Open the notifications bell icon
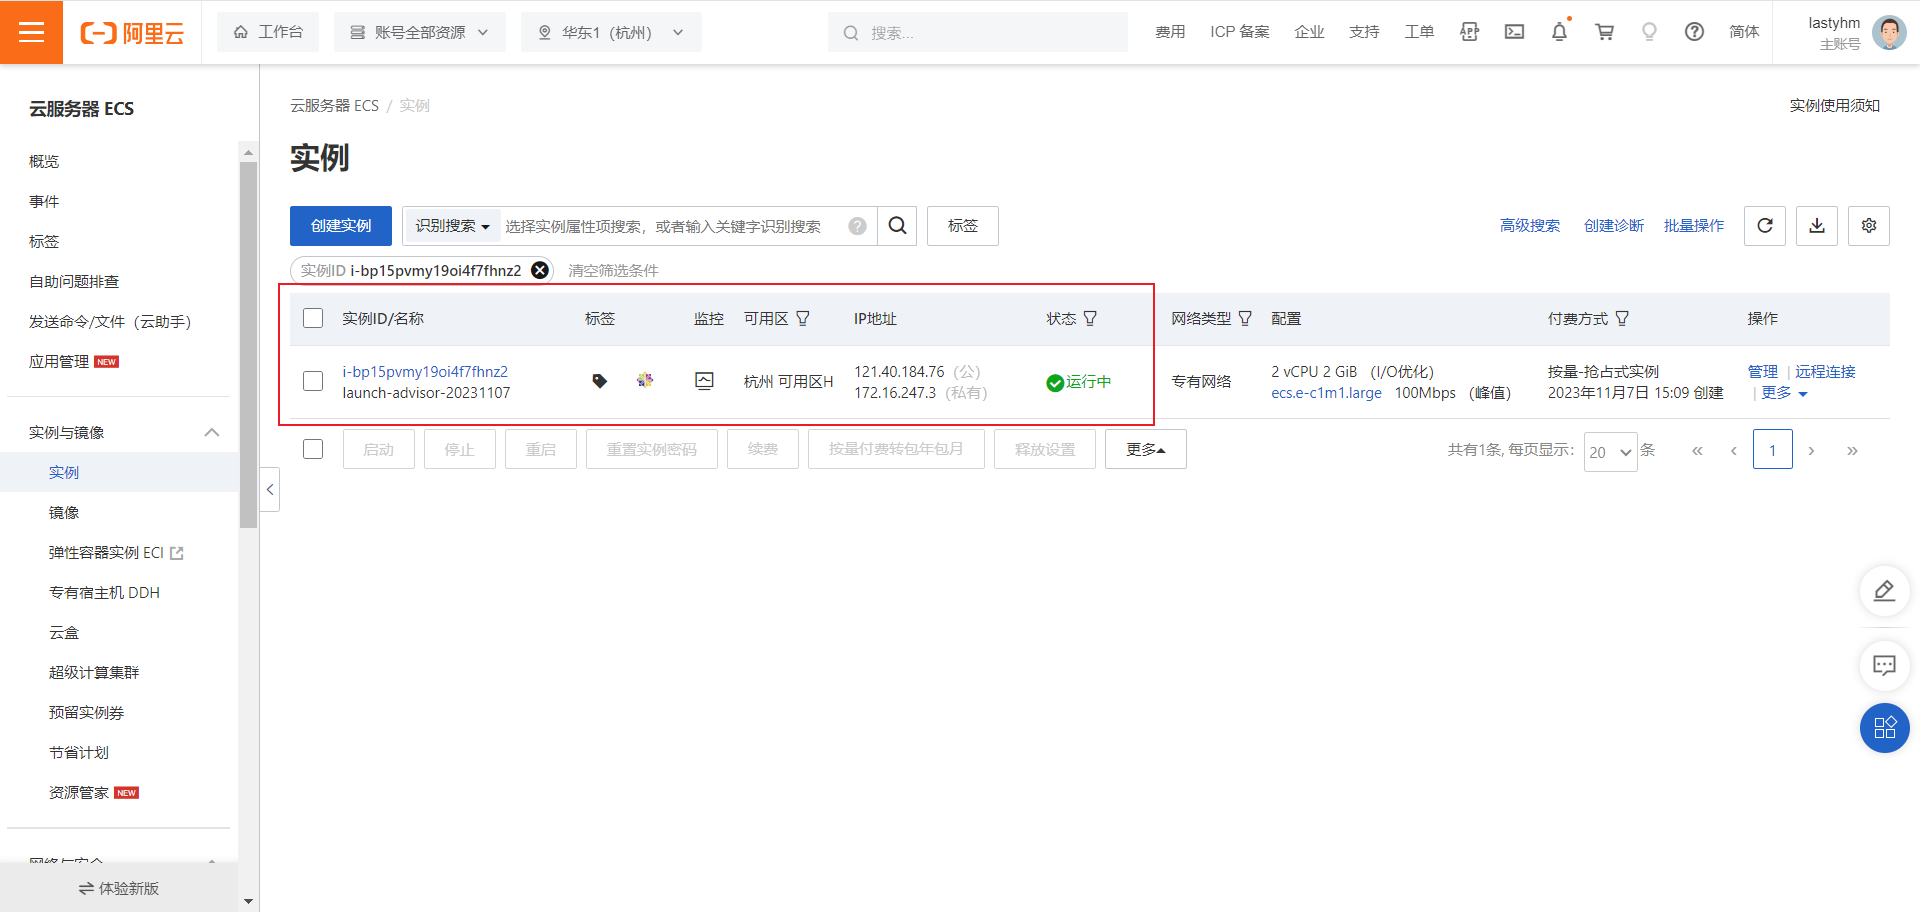 point(1559,32)
